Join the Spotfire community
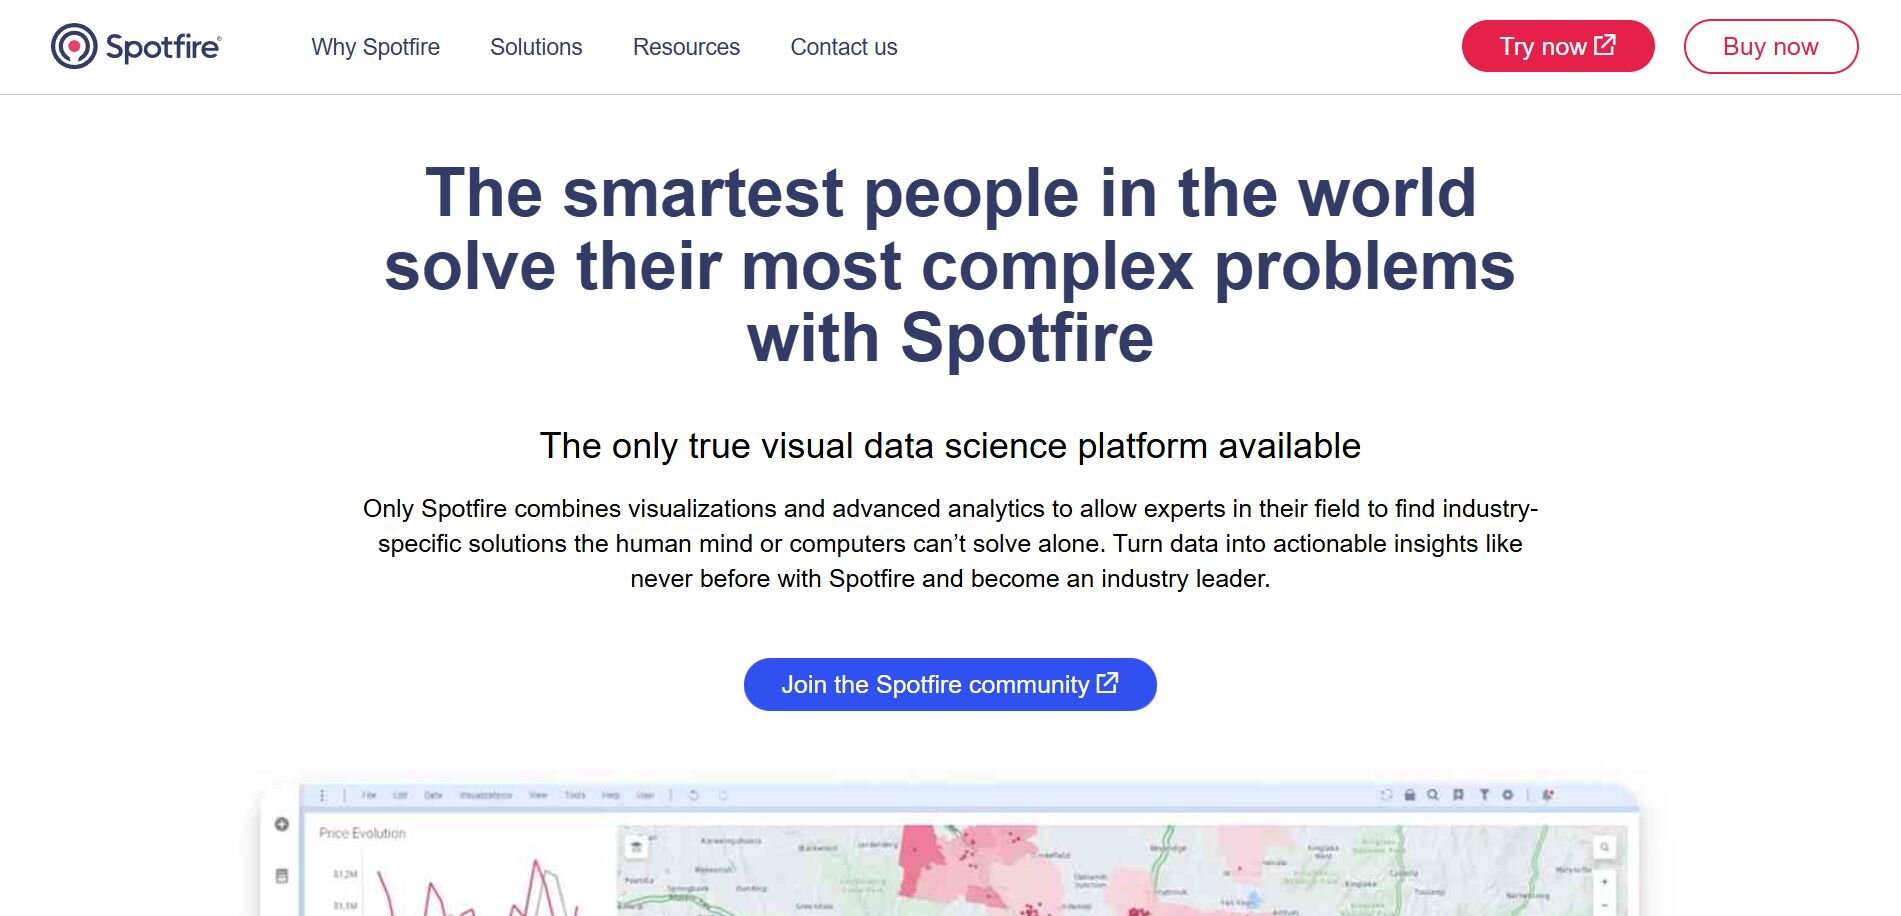 [949, 685]
